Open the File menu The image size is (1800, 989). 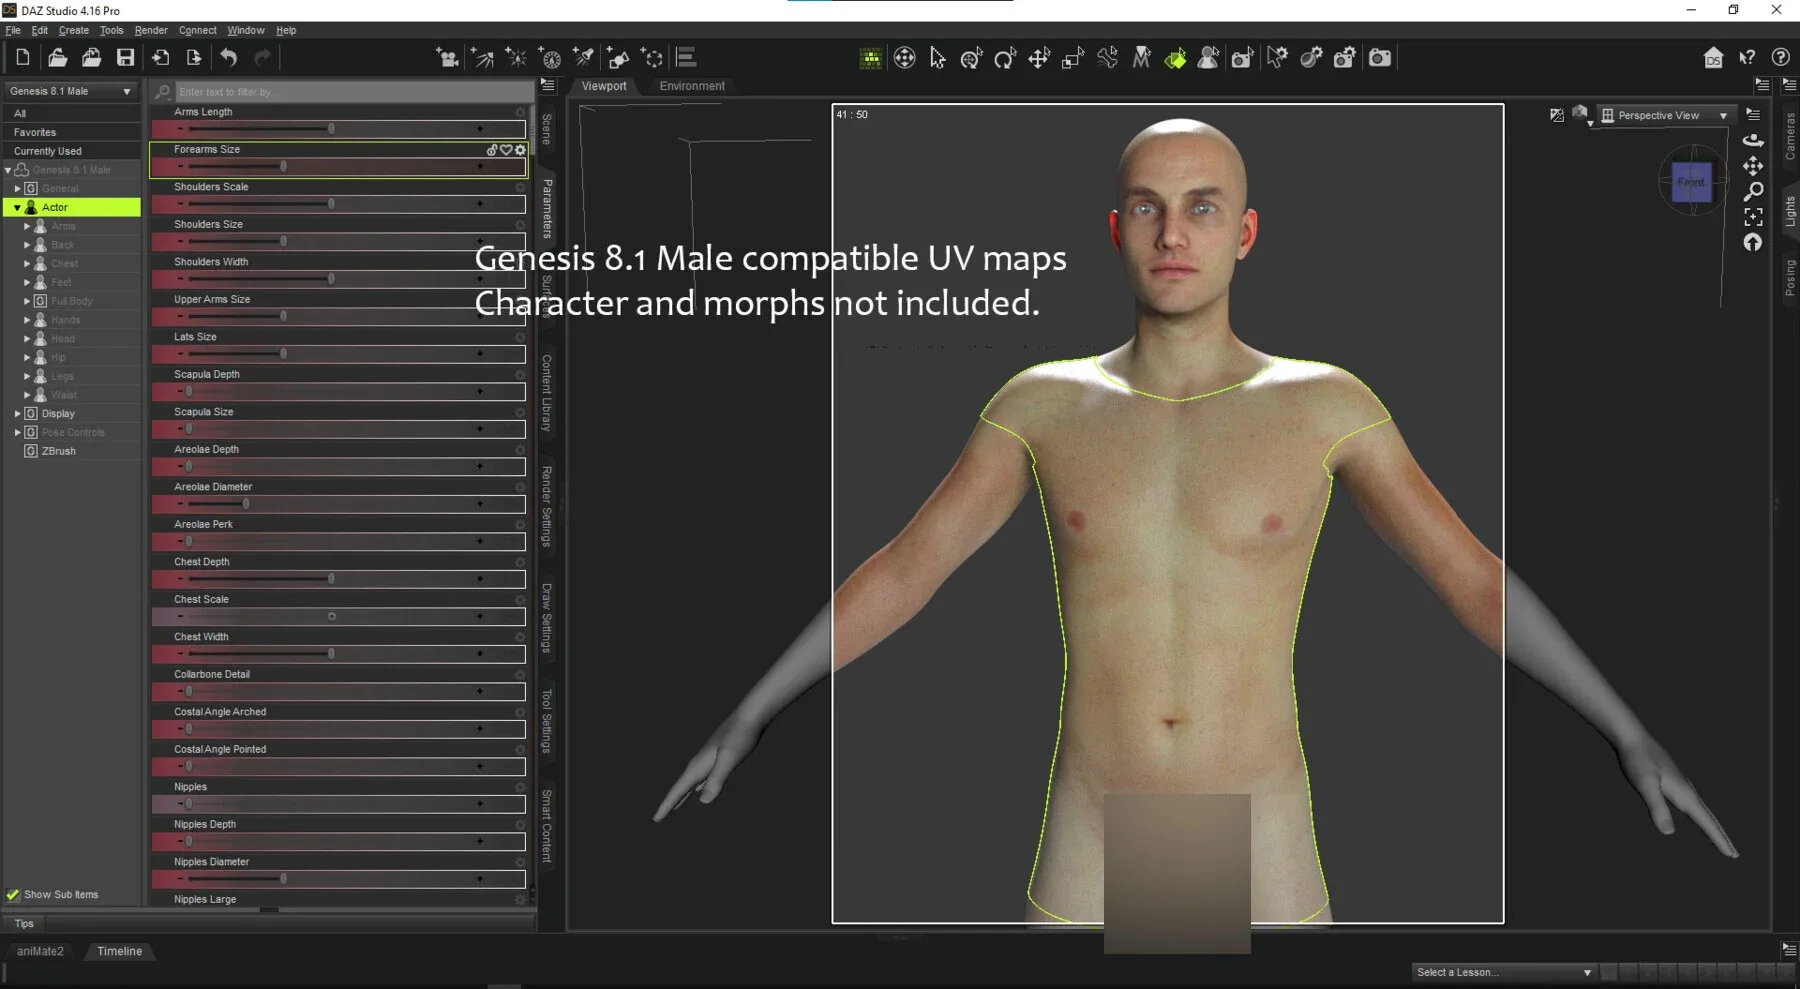coord(13,30)
